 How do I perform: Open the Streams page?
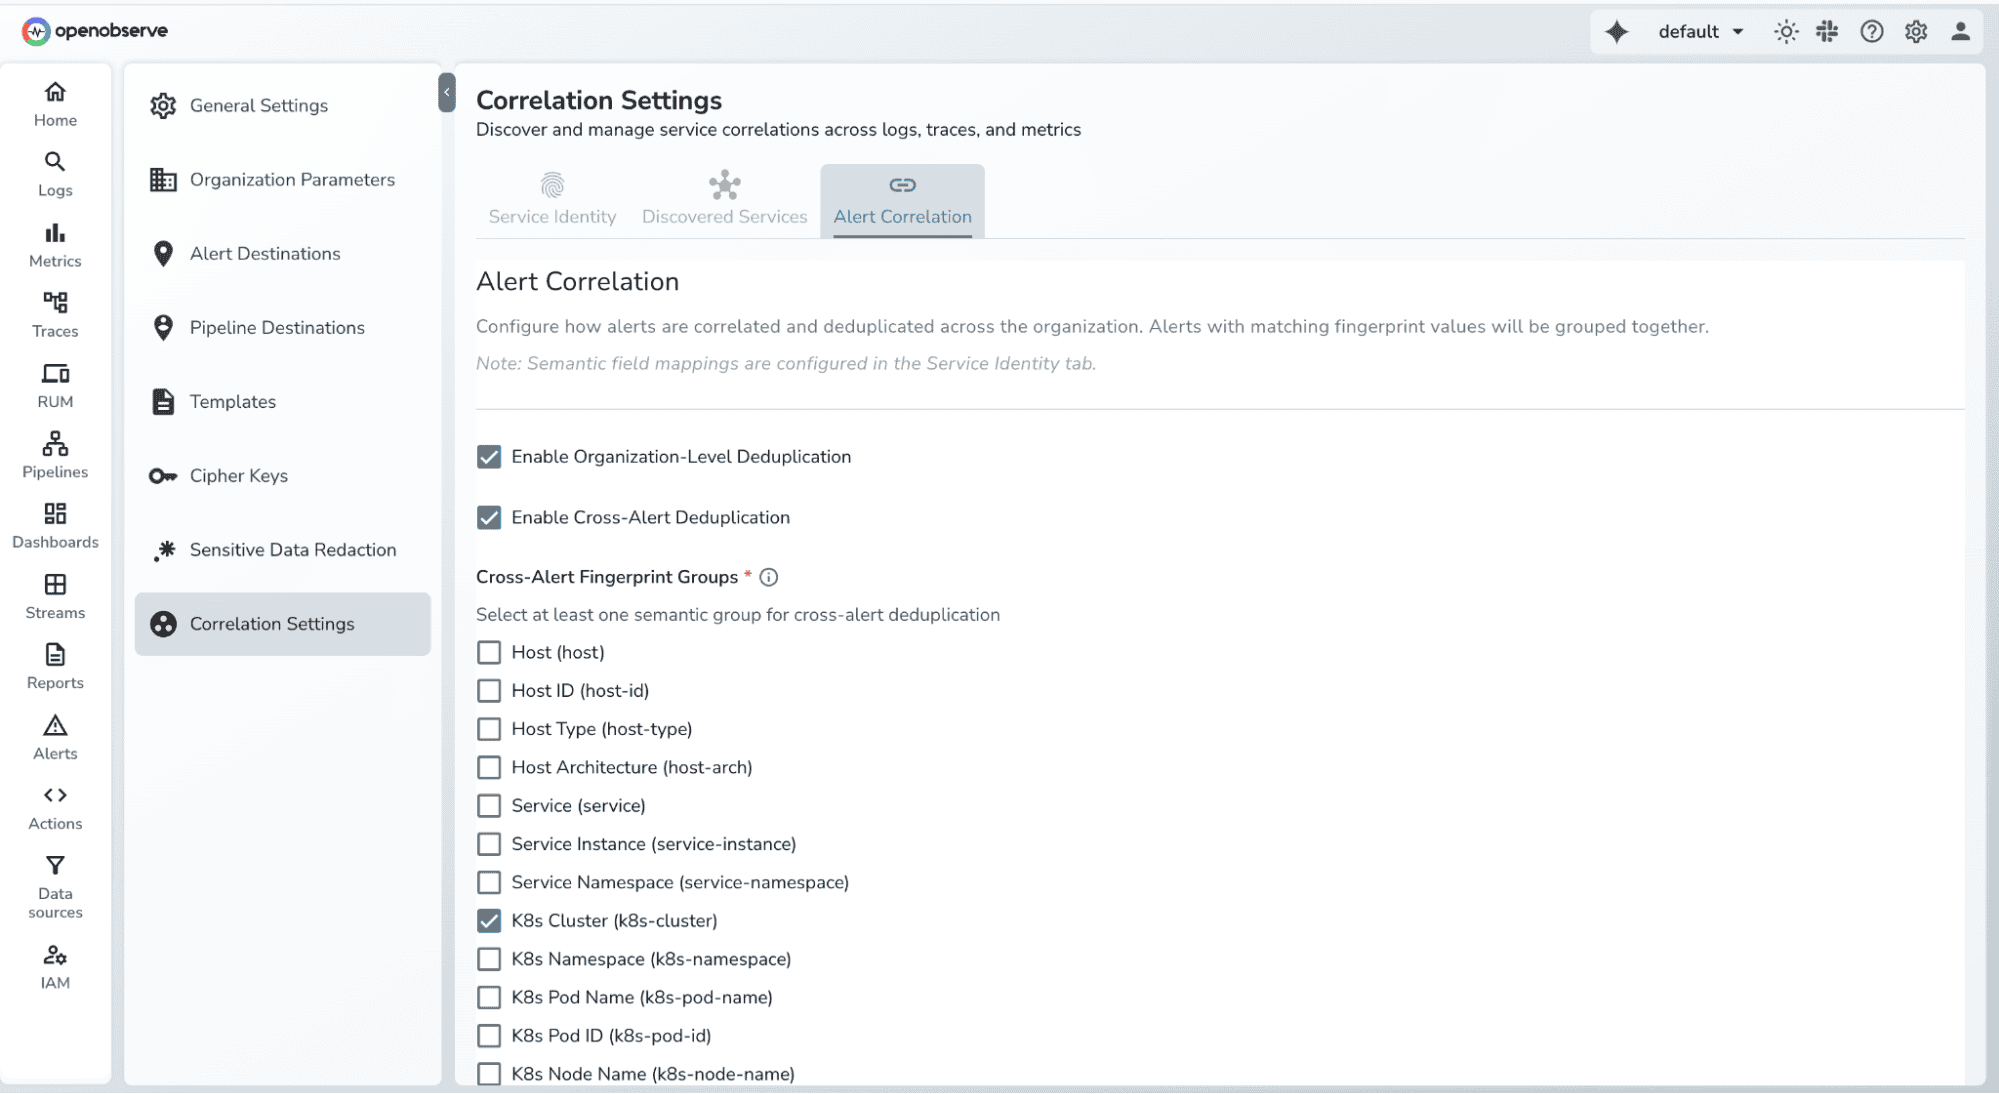point(55,596)
